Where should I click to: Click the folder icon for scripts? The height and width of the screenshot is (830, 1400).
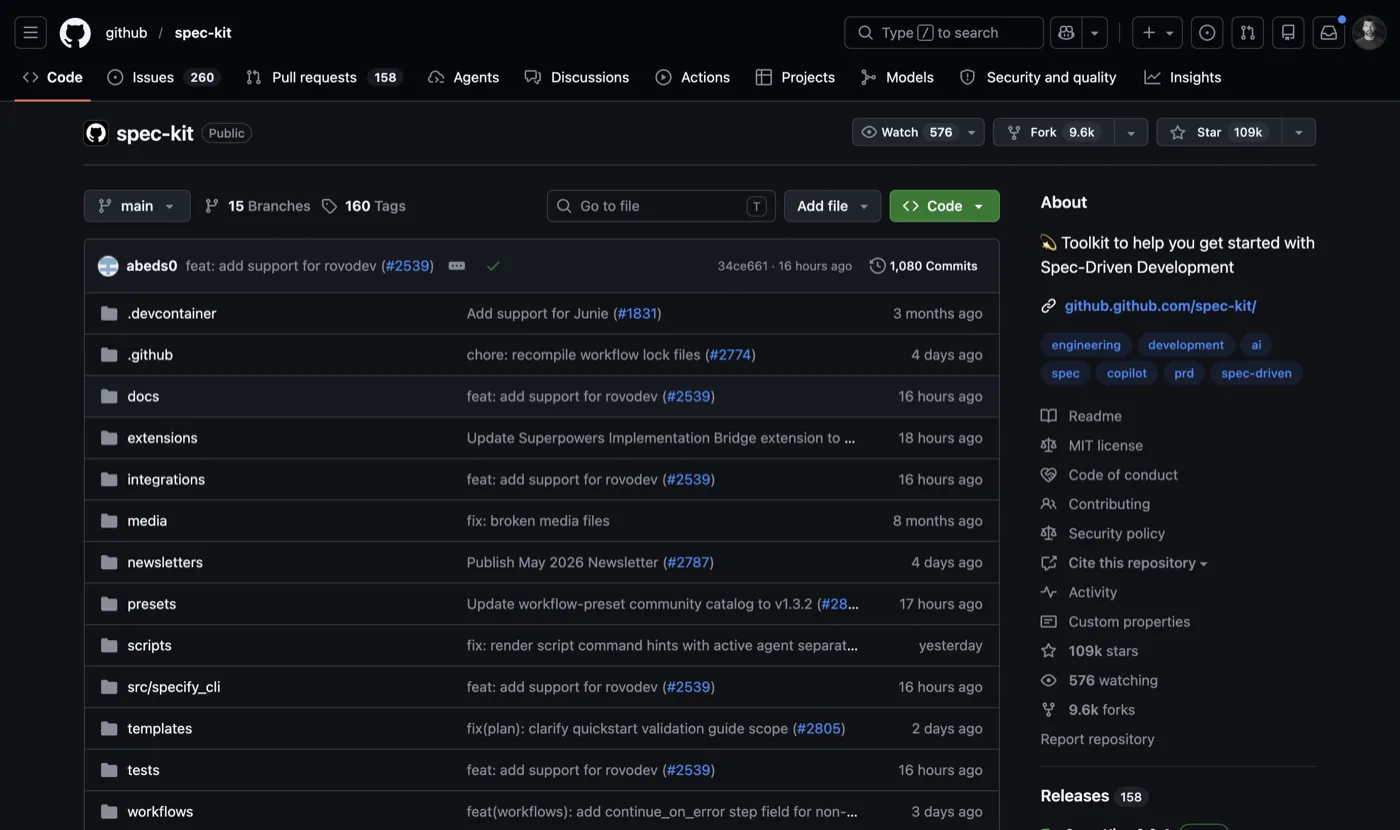[x=109, y=646]
